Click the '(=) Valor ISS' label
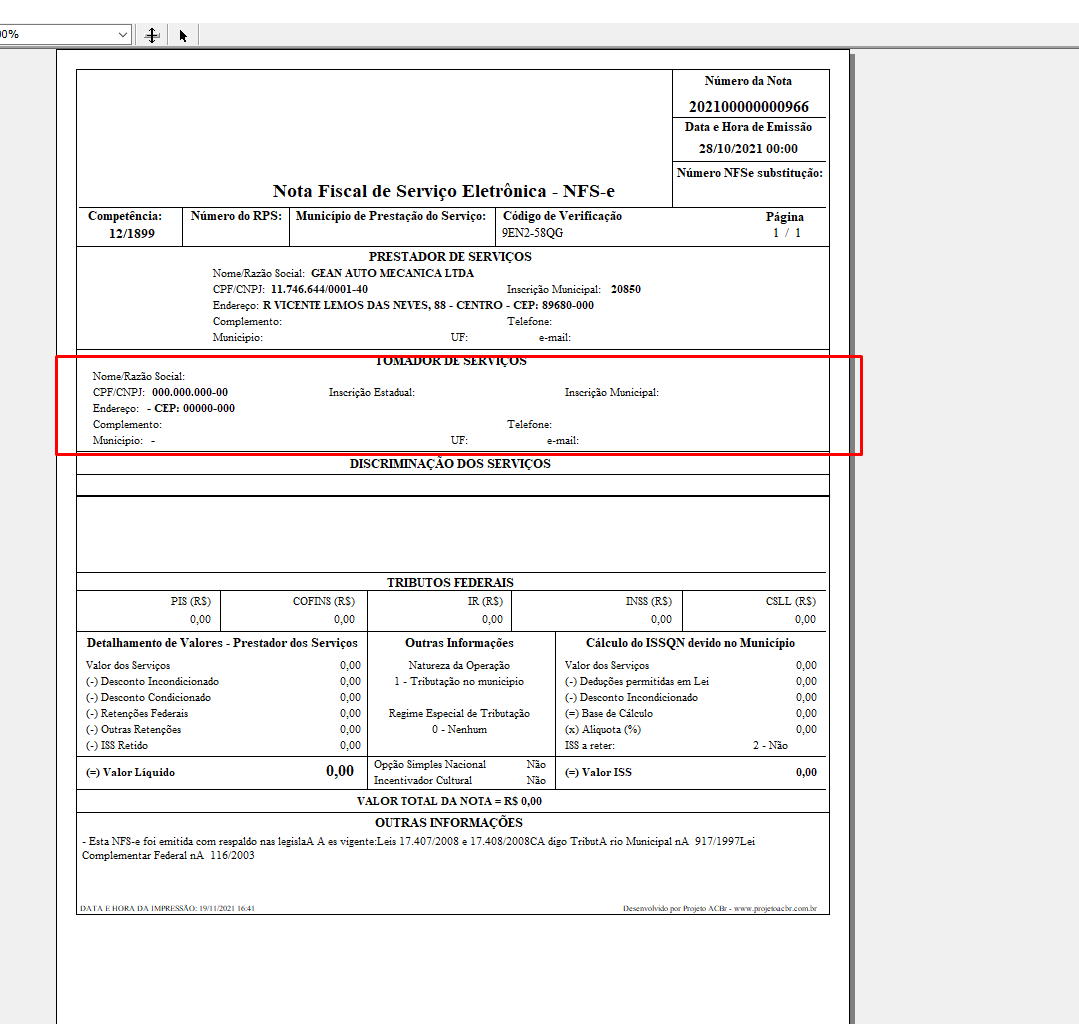 [x=598, y=773]
